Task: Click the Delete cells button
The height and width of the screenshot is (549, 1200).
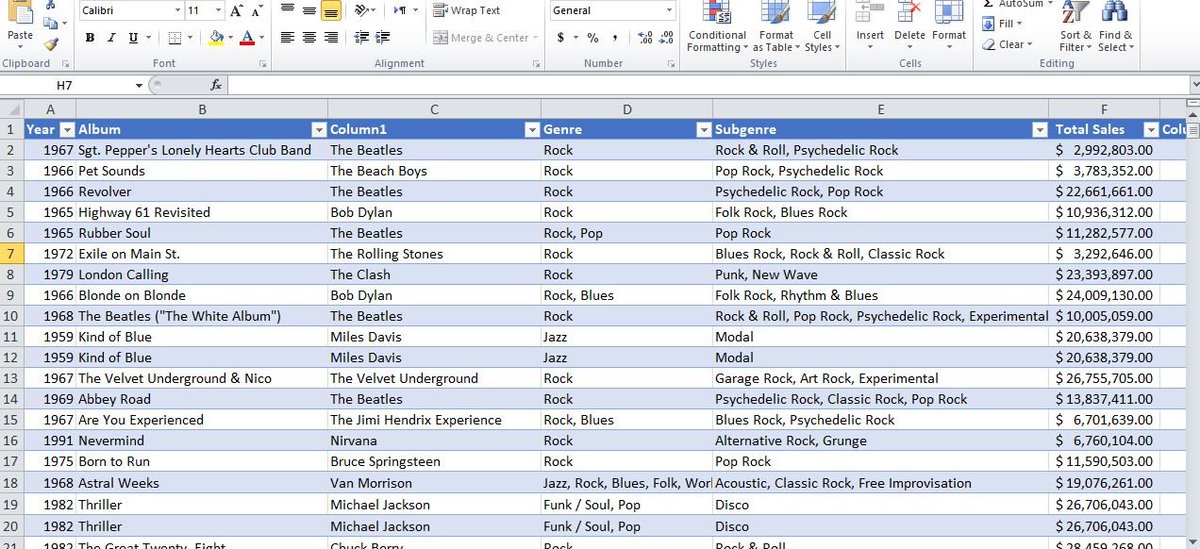Action: click(909, 27)
